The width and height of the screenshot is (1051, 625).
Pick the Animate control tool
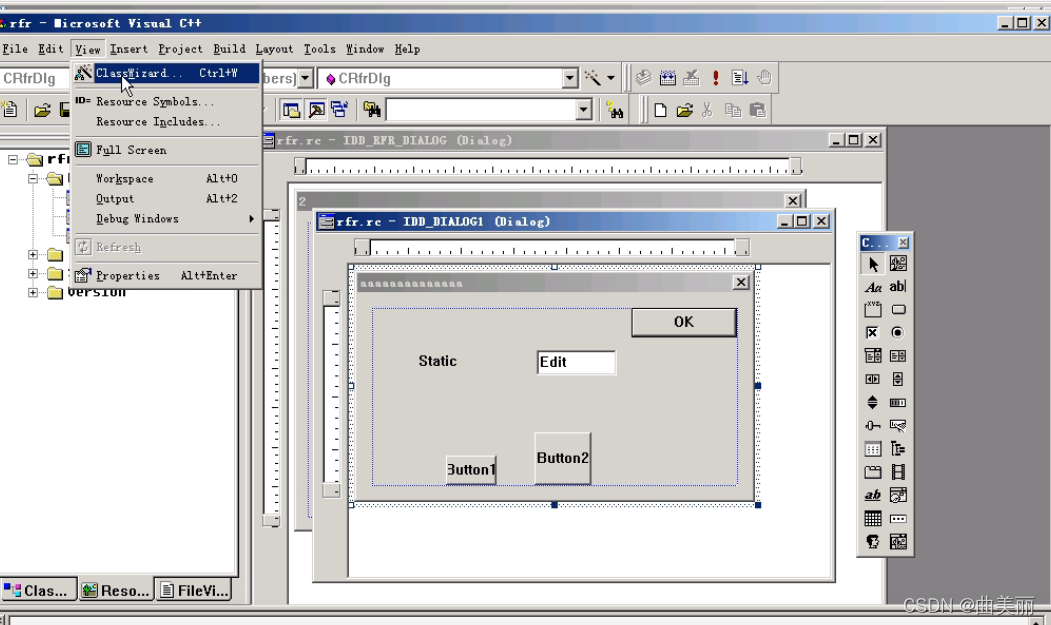coord(898,472)
